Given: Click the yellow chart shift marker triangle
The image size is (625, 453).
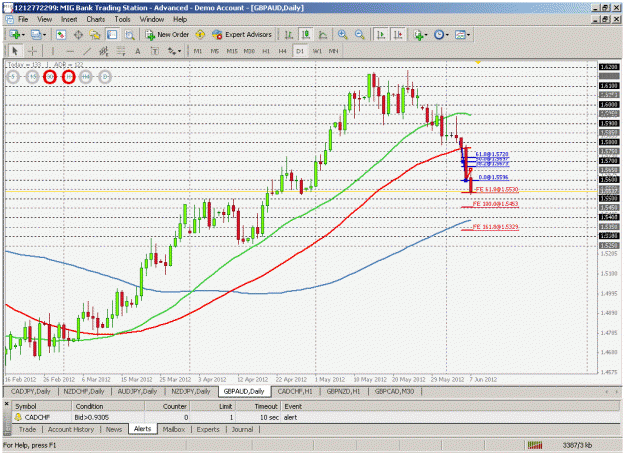Looking at the screenshot, I should click(x=478, y=63).
